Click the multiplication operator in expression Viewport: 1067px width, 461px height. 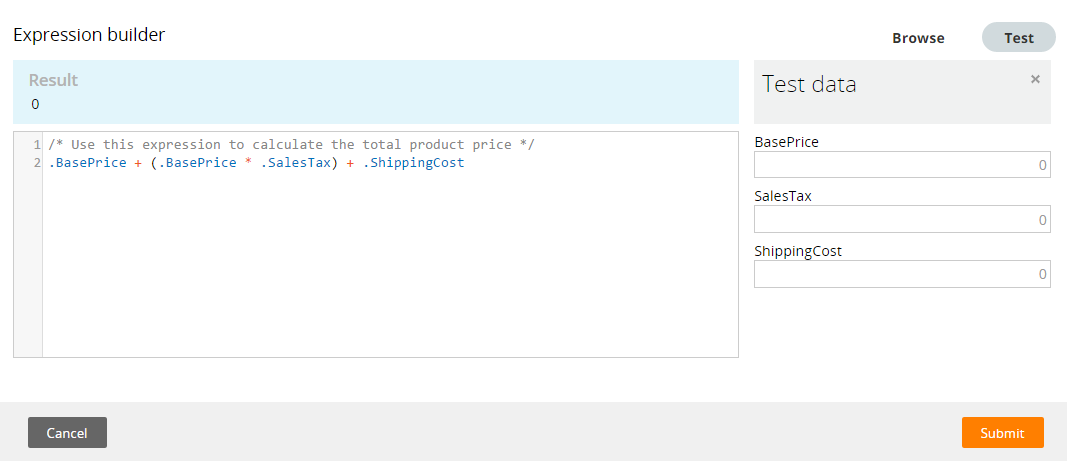click(248, 163)
